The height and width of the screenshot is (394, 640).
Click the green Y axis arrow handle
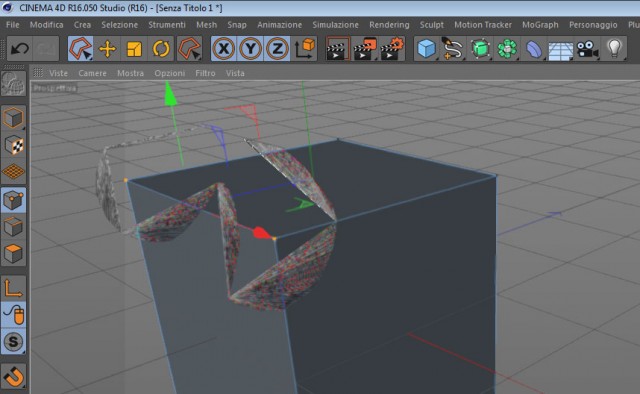[170, 94]
